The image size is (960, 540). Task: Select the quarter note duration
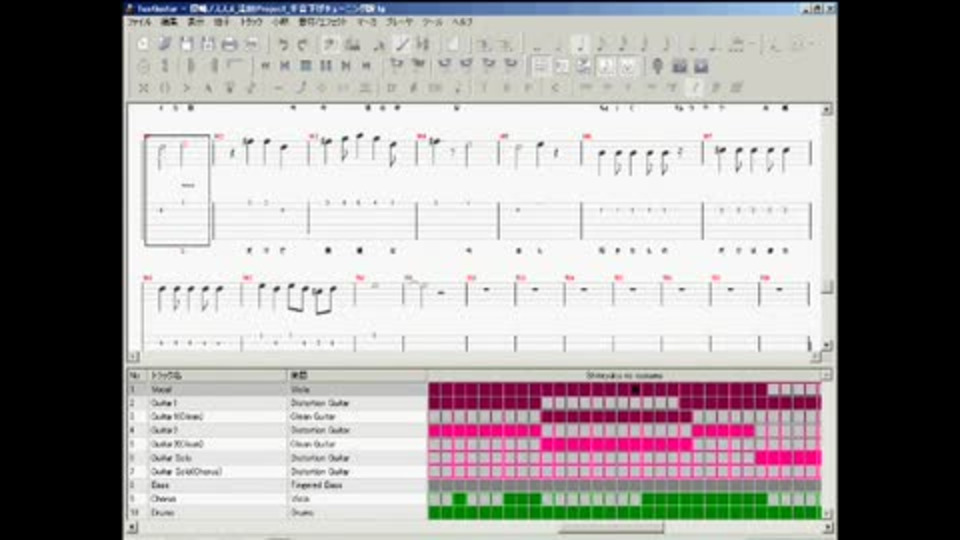tap(580, 44)
